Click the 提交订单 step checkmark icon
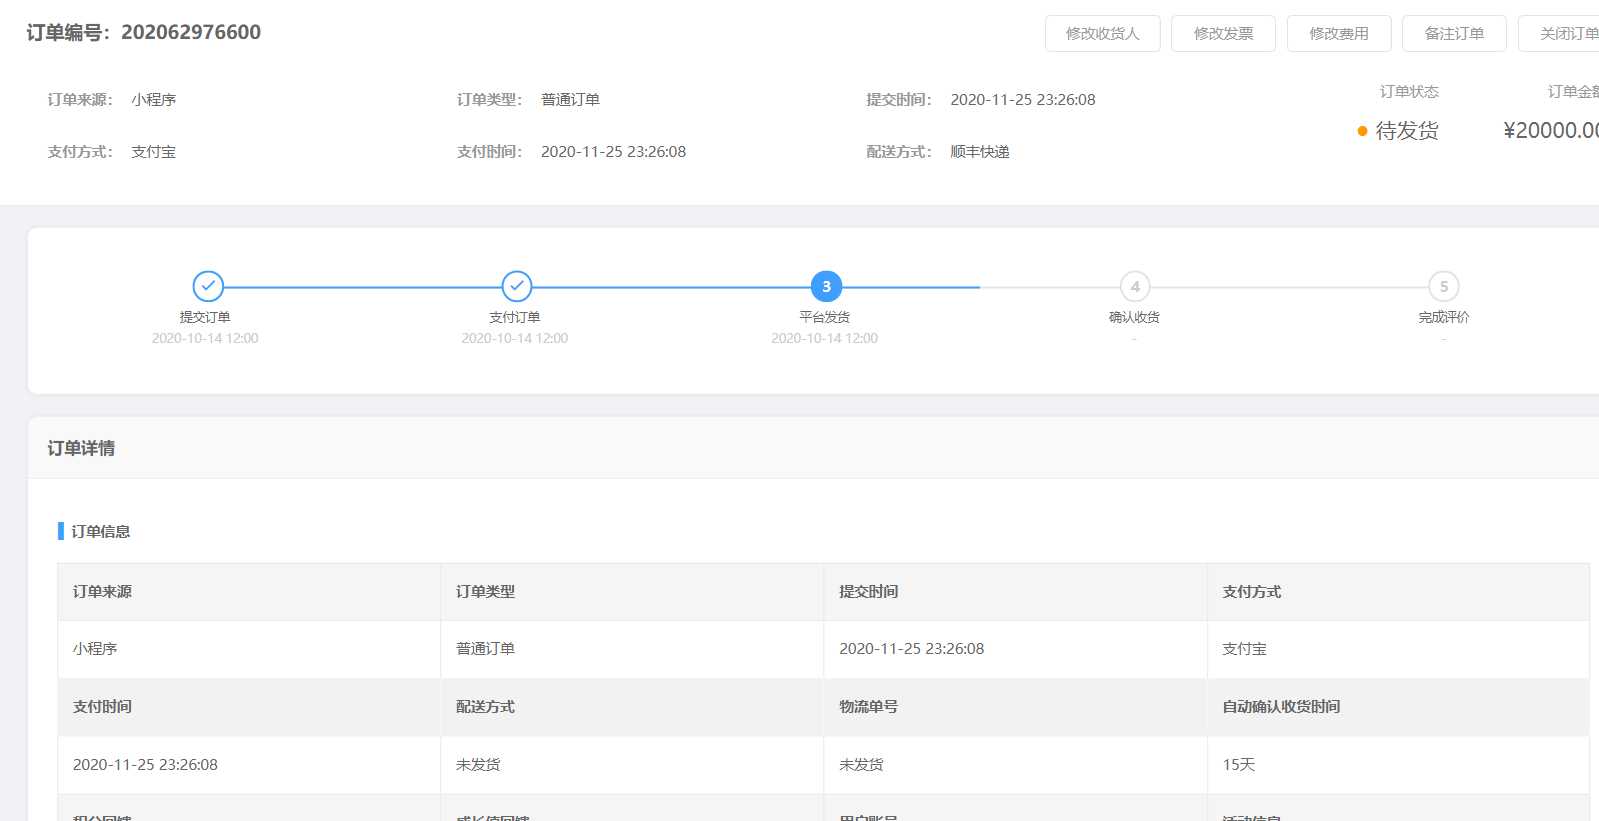Image resolution: width=1599 pixels, height=821 pixels. click(x=208, y=286)
